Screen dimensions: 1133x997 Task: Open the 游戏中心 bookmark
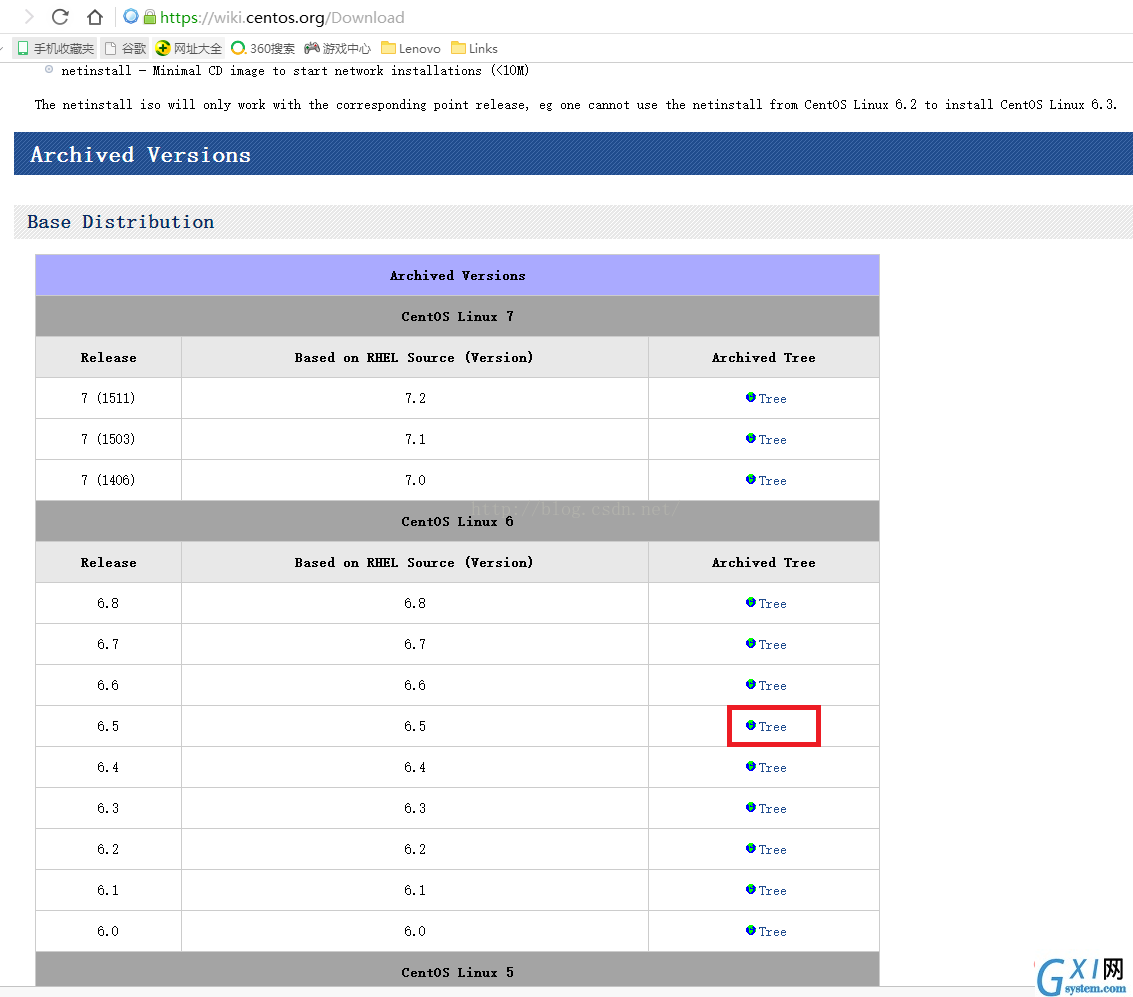coord(337,48)
